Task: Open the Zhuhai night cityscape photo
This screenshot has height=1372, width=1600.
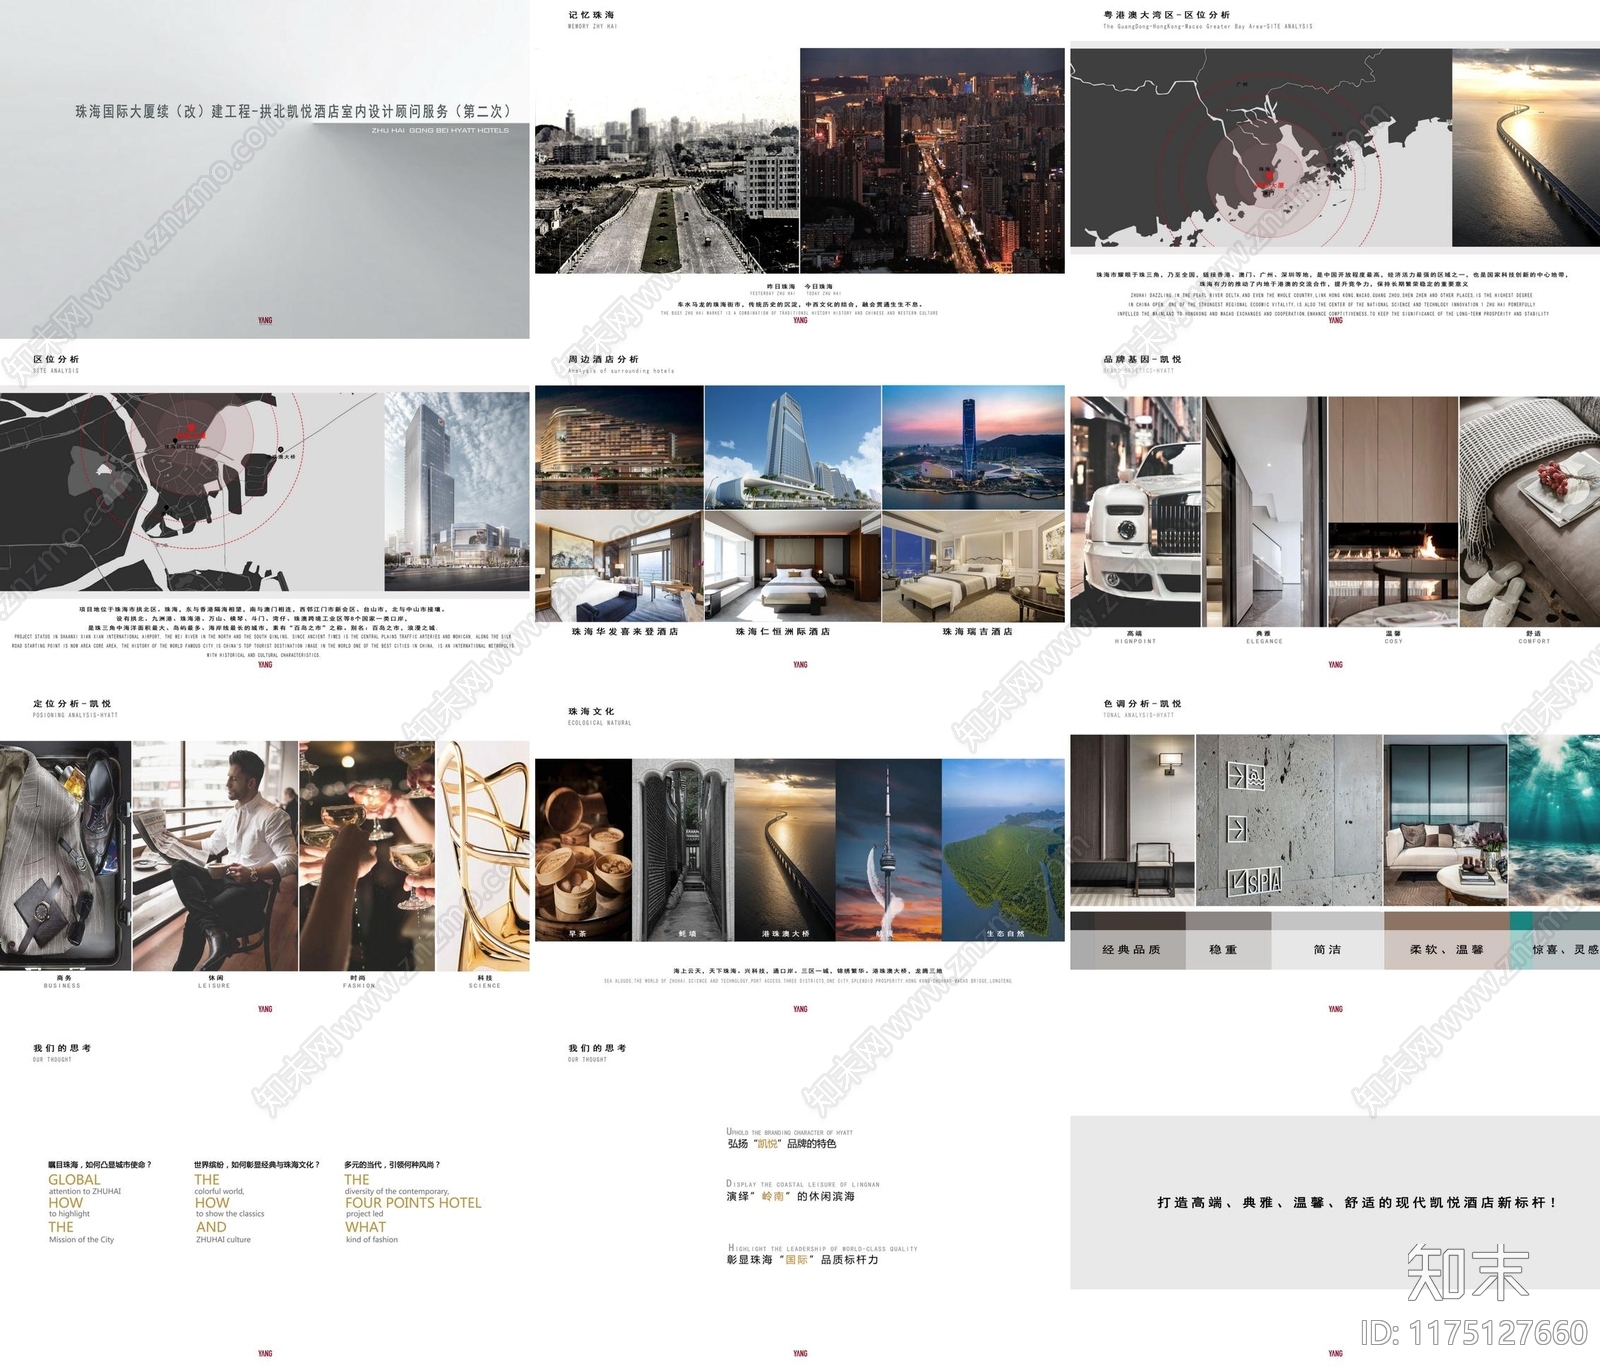Action: click(x=933, y=160)
